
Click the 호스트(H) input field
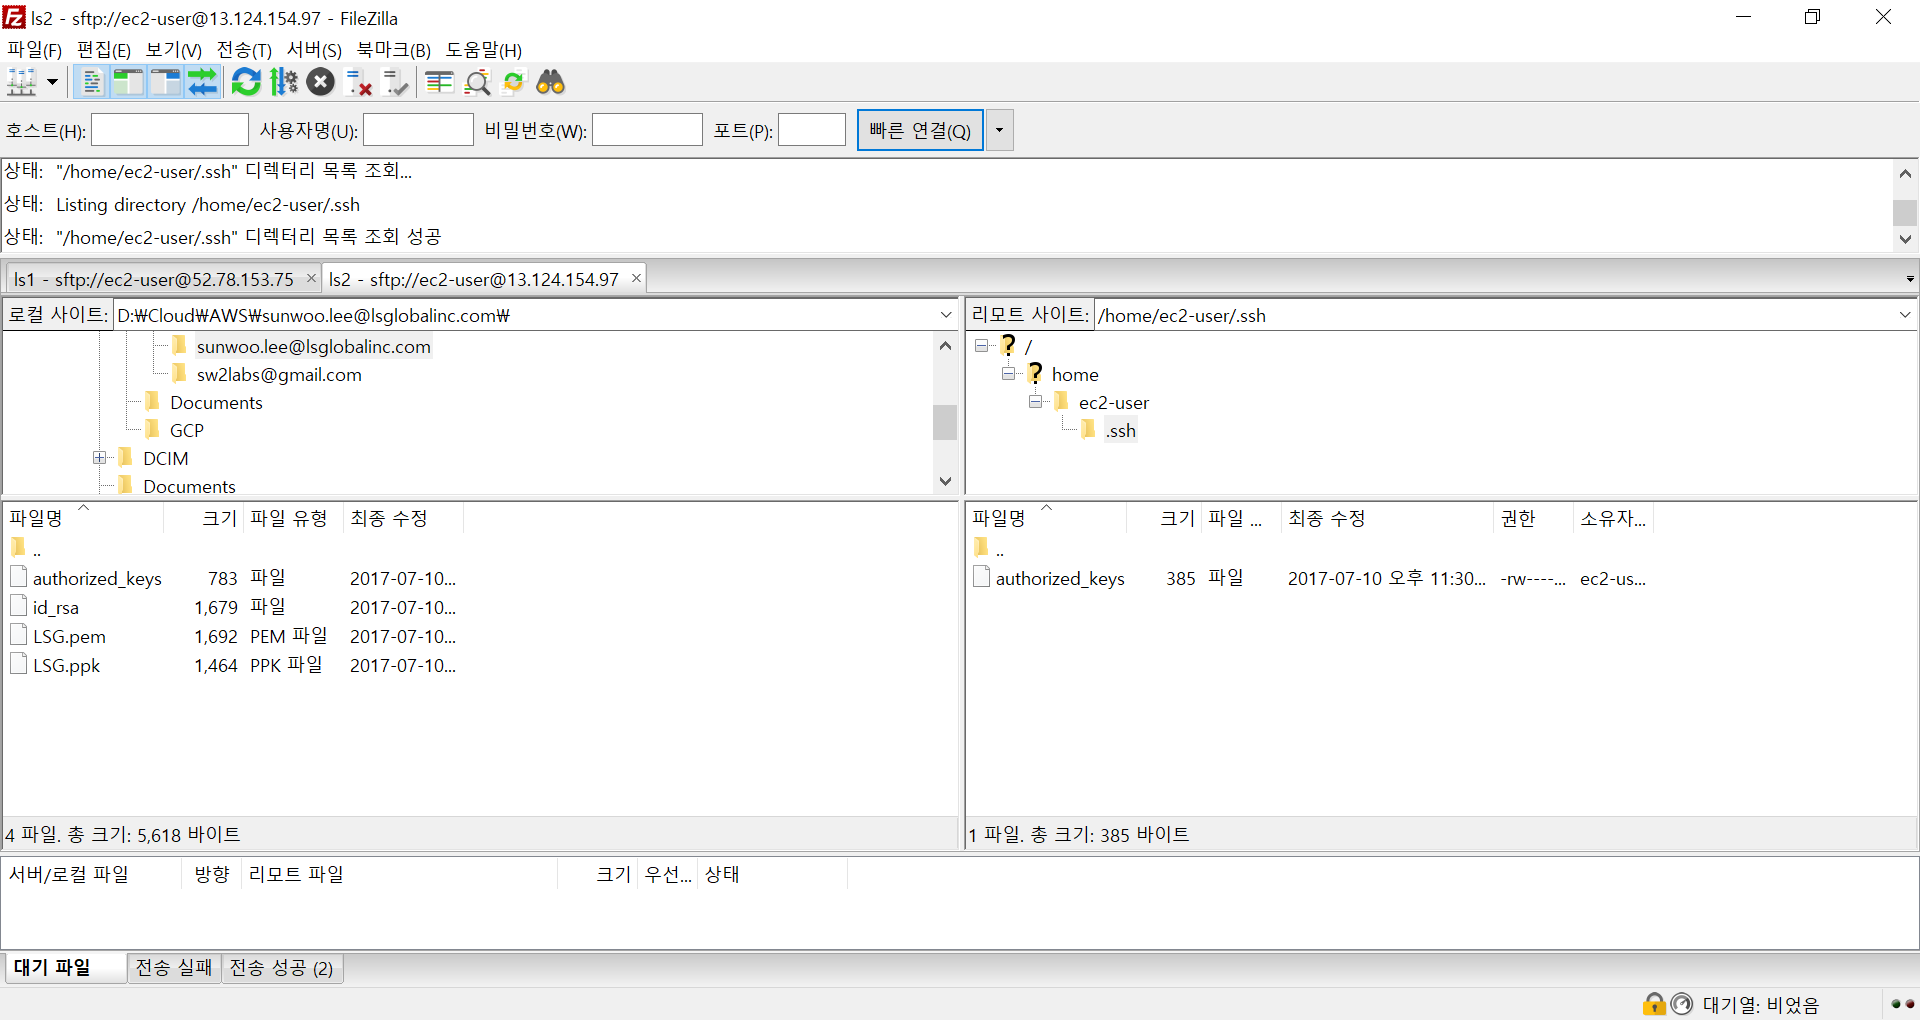tap(170, 130)
